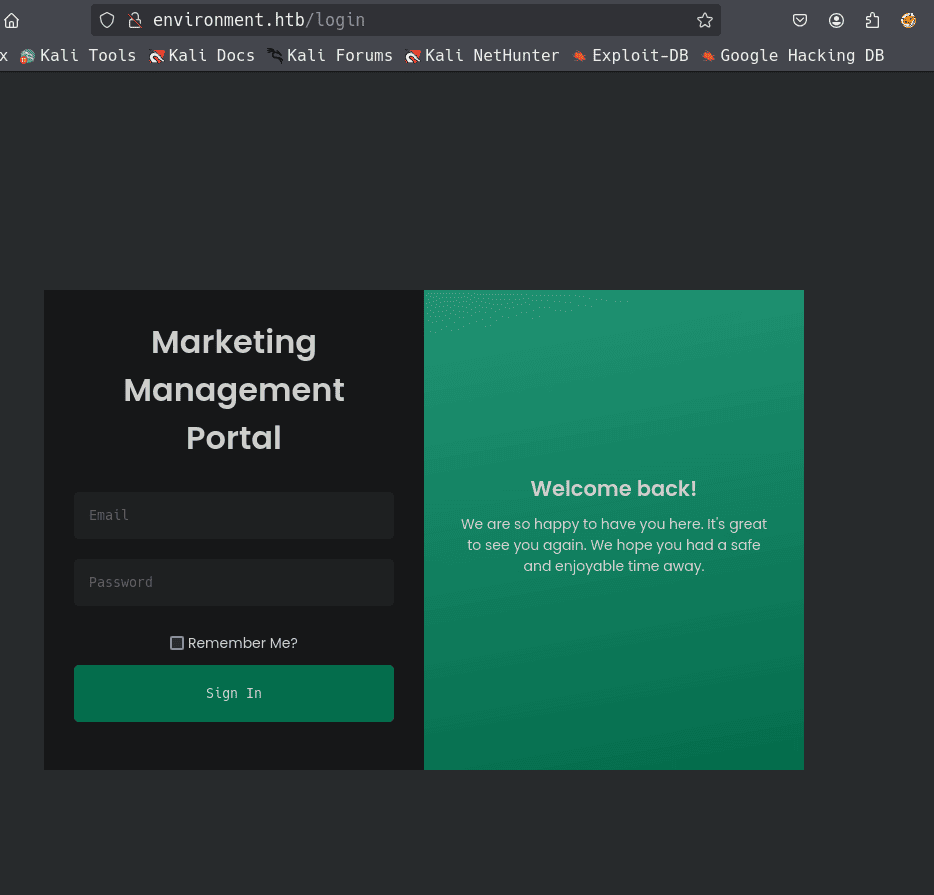Go to the Kali Forums bookmark
Viewport: 934px width, 895px height.
click(x=330, y=55)
